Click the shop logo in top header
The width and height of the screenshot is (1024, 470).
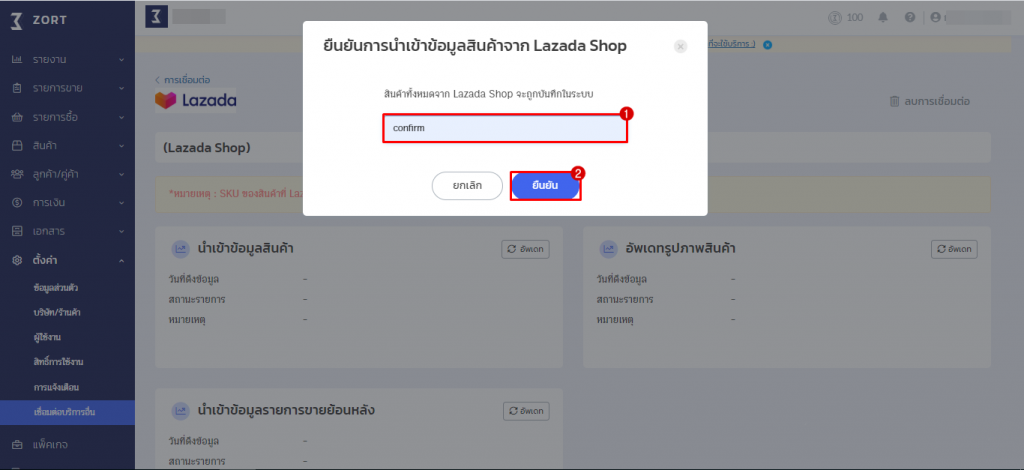157,17
